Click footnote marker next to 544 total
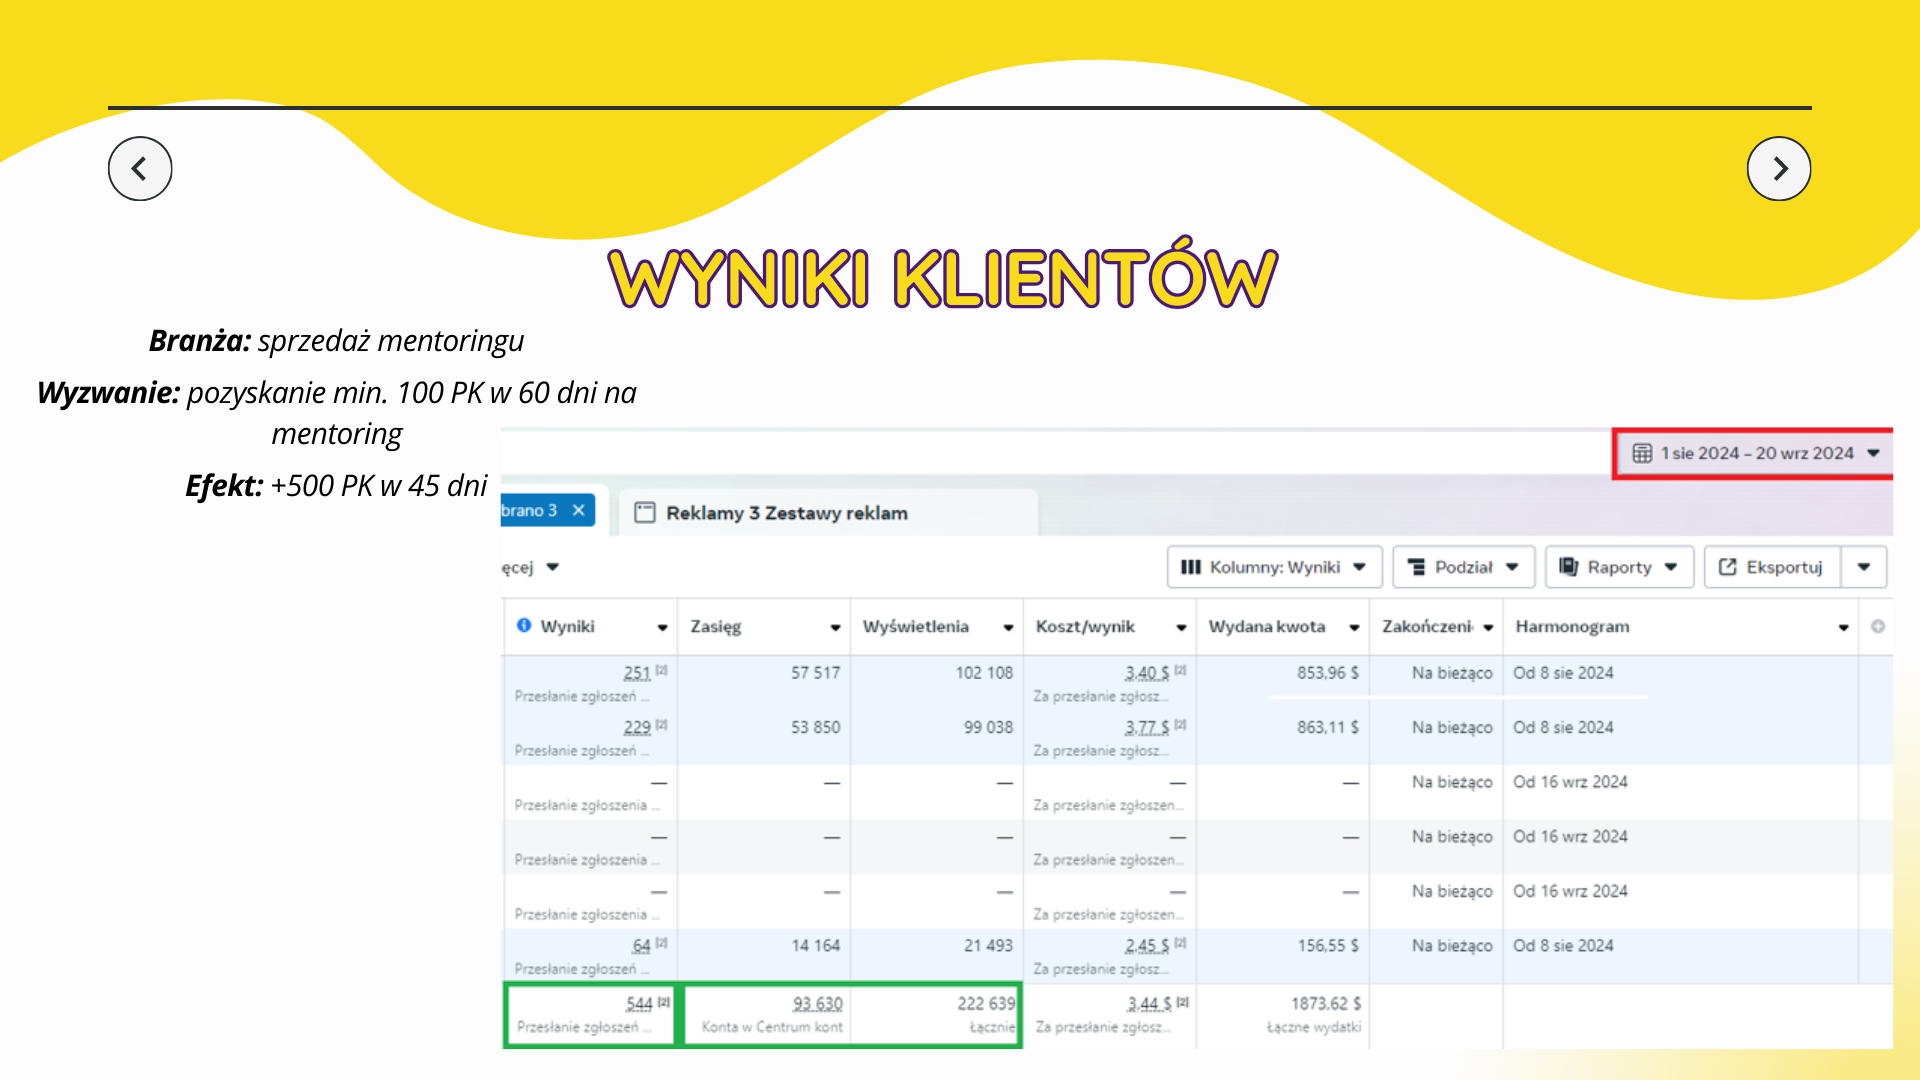Screen dimensions: 1920x1080 coord(664,1001)
